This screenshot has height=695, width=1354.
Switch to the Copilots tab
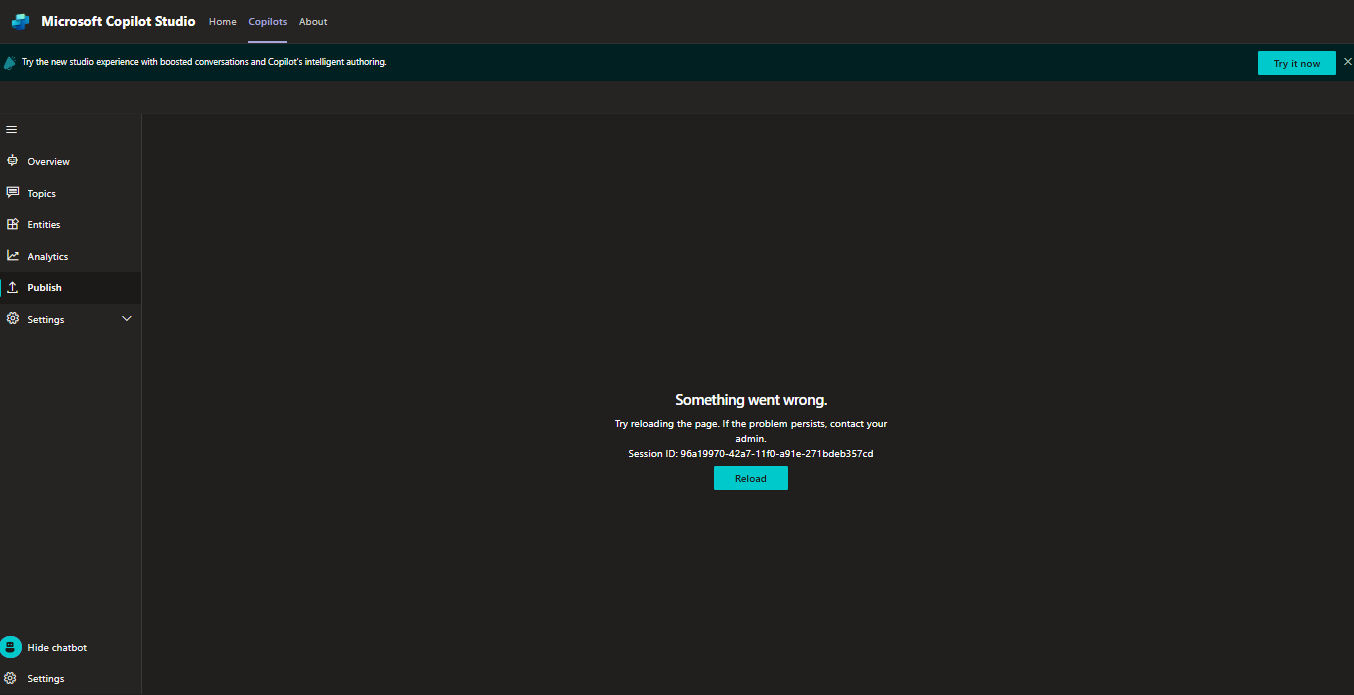(x=268, y=22)
